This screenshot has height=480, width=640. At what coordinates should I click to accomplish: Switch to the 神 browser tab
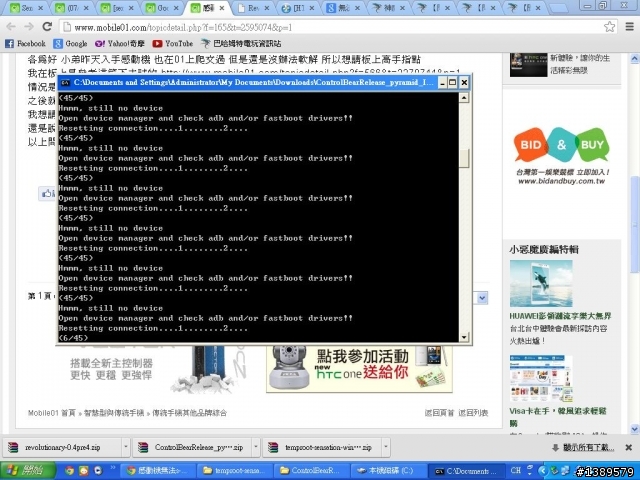click(x=389, y=8)
